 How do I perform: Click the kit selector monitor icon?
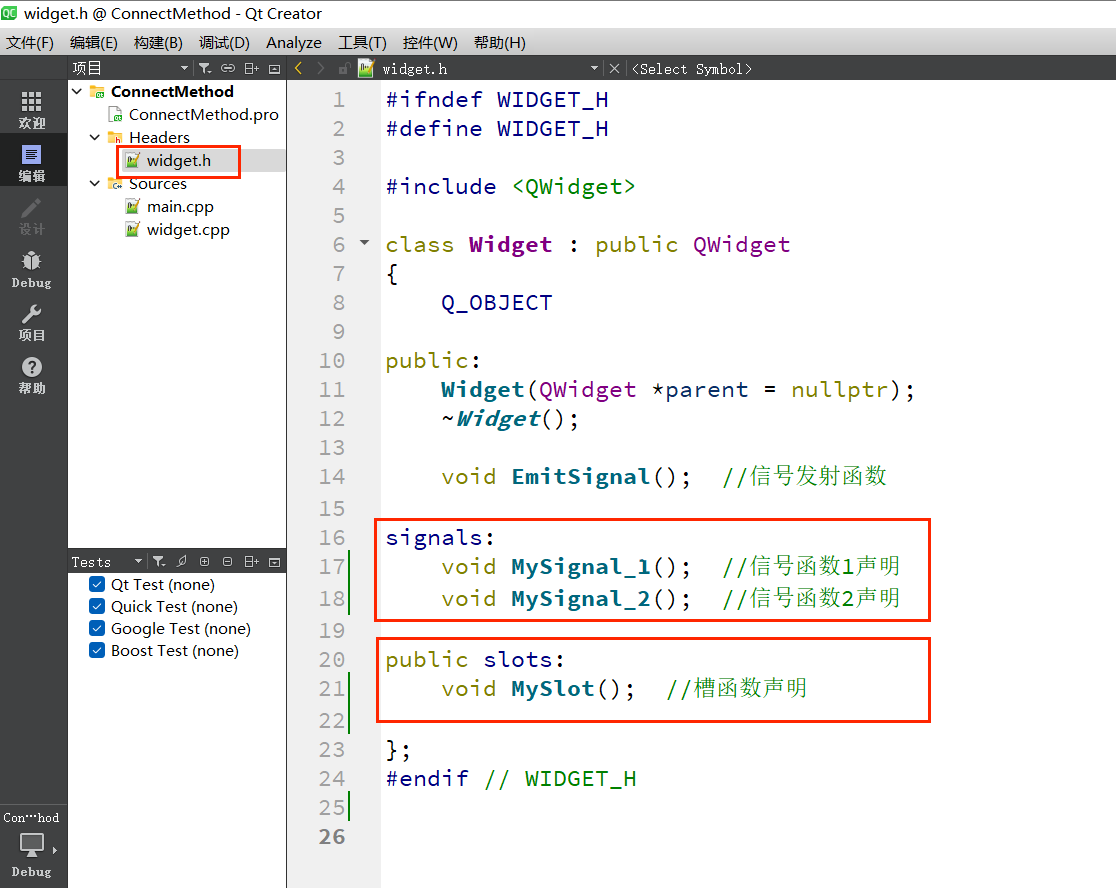(x=31, y=844)
